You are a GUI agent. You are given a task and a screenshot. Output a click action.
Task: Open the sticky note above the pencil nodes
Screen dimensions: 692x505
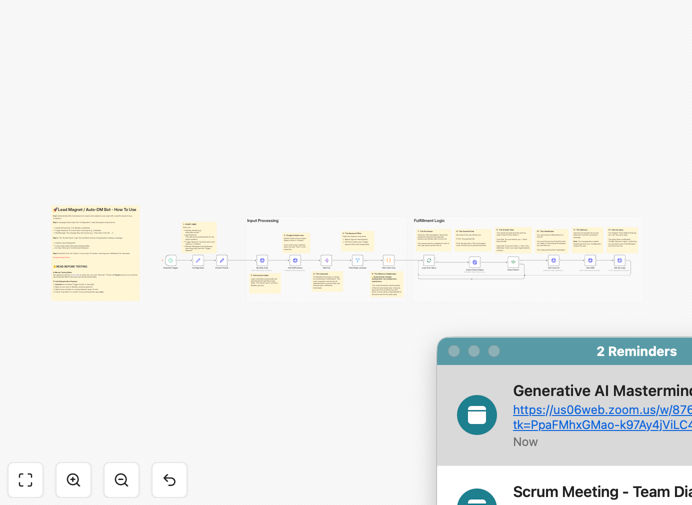[x=199, y=237]
